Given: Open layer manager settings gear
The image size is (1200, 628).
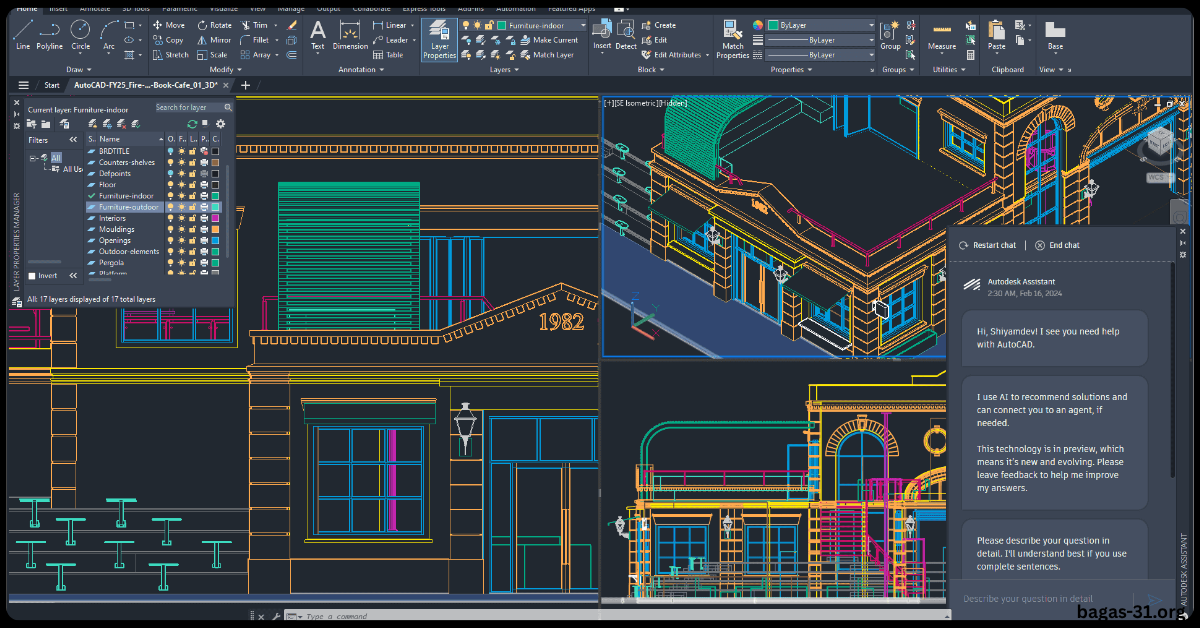Looking at the screenshot, I should tap(221, 124).
